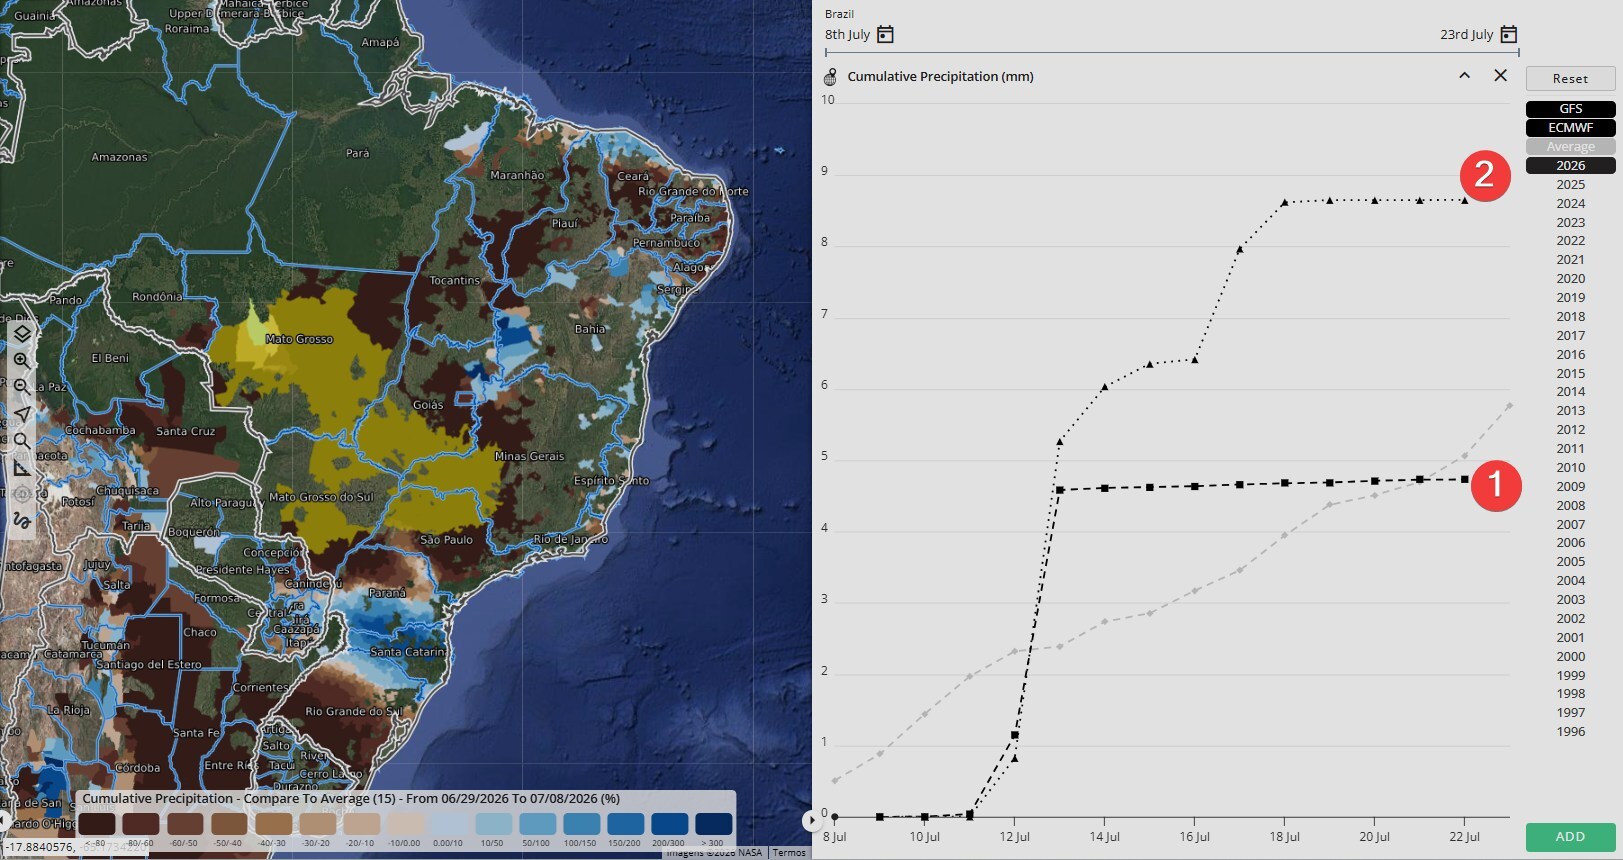Select year 2025 in the list
1623x860 pixels.
tap(1570, 185)
